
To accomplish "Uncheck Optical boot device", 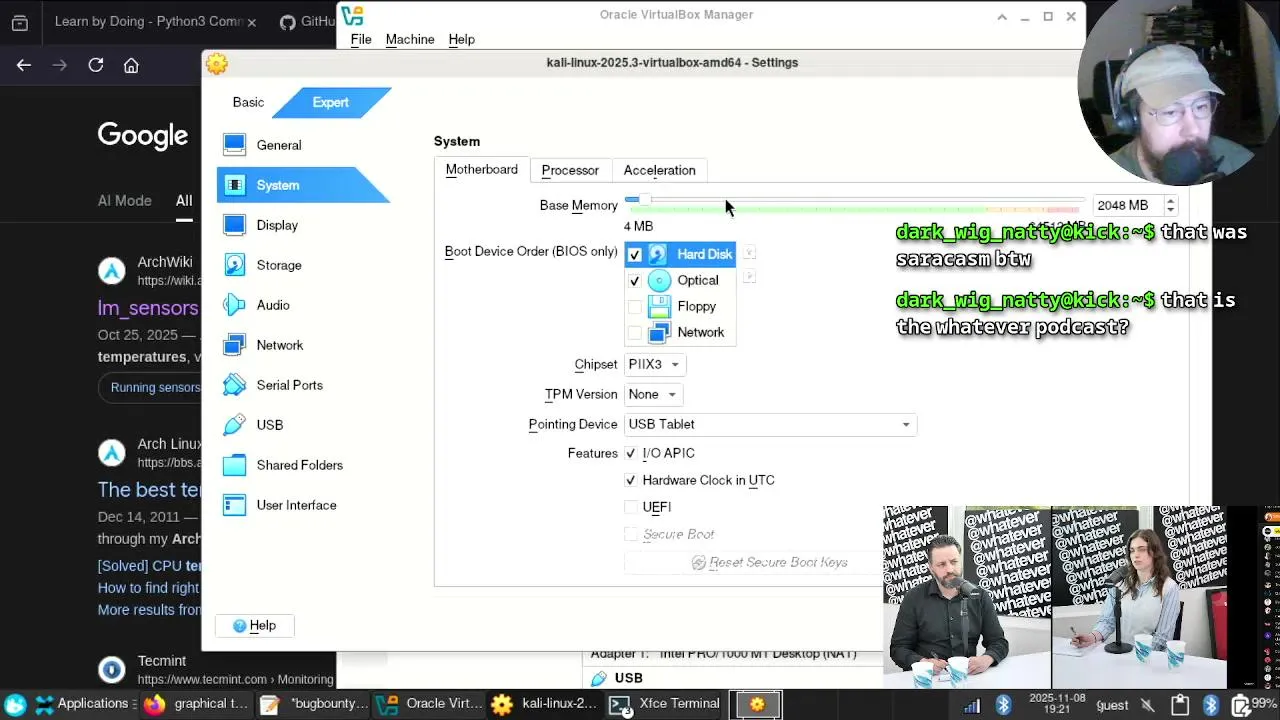I will [634, 281].
